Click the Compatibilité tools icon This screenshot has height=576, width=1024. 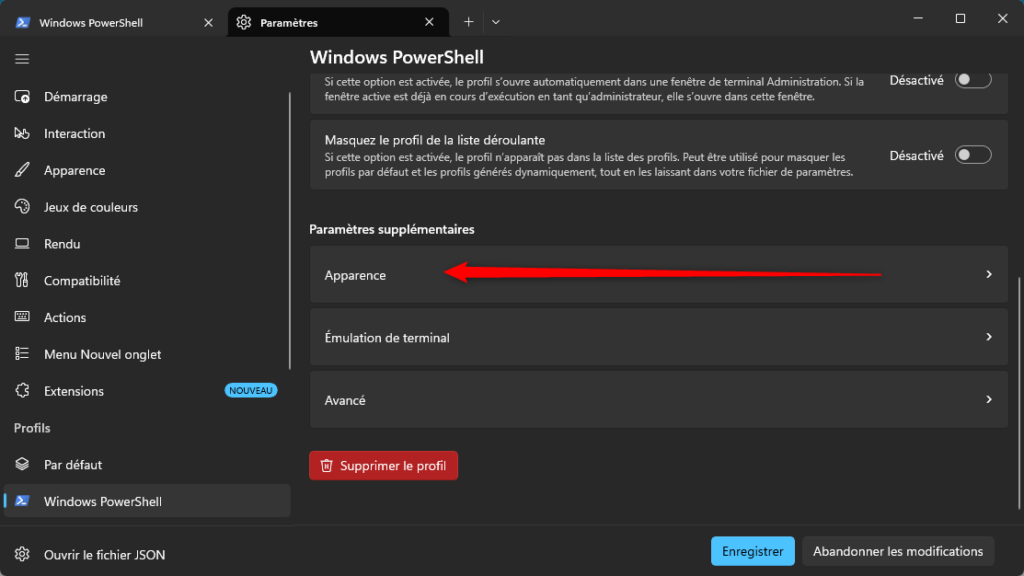(22, 280)
